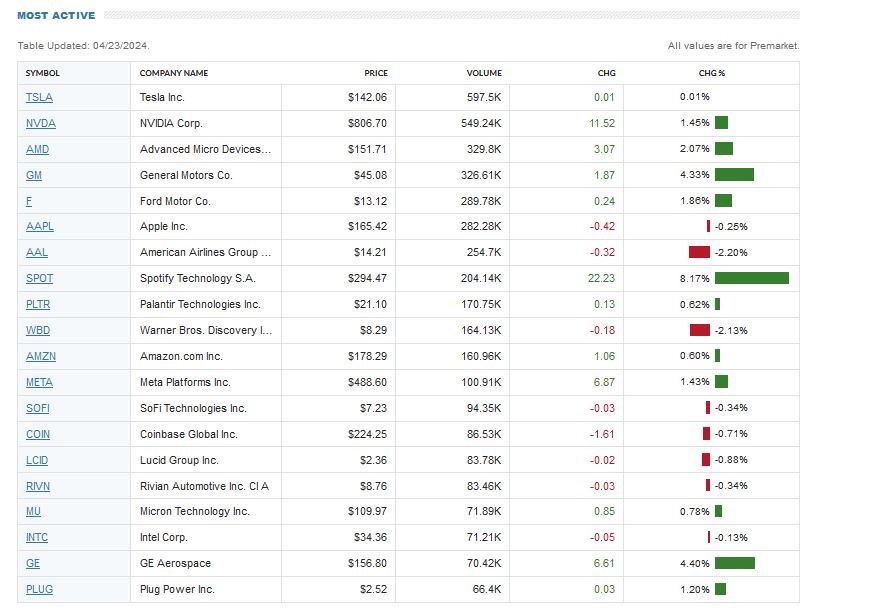Click the VOLUME column header

484,73
